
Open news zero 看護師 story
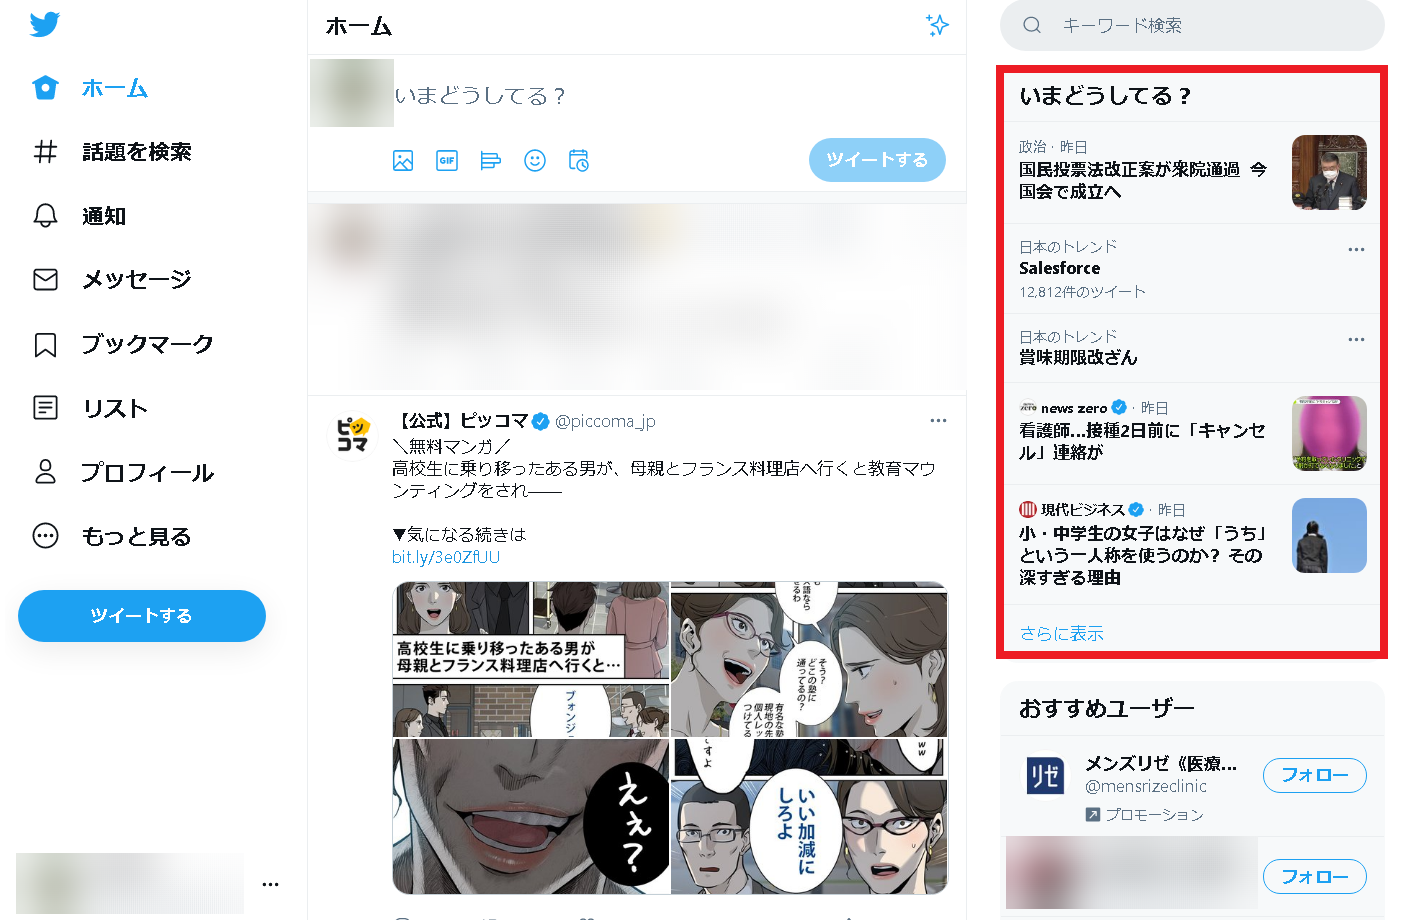click(1143, 441)
